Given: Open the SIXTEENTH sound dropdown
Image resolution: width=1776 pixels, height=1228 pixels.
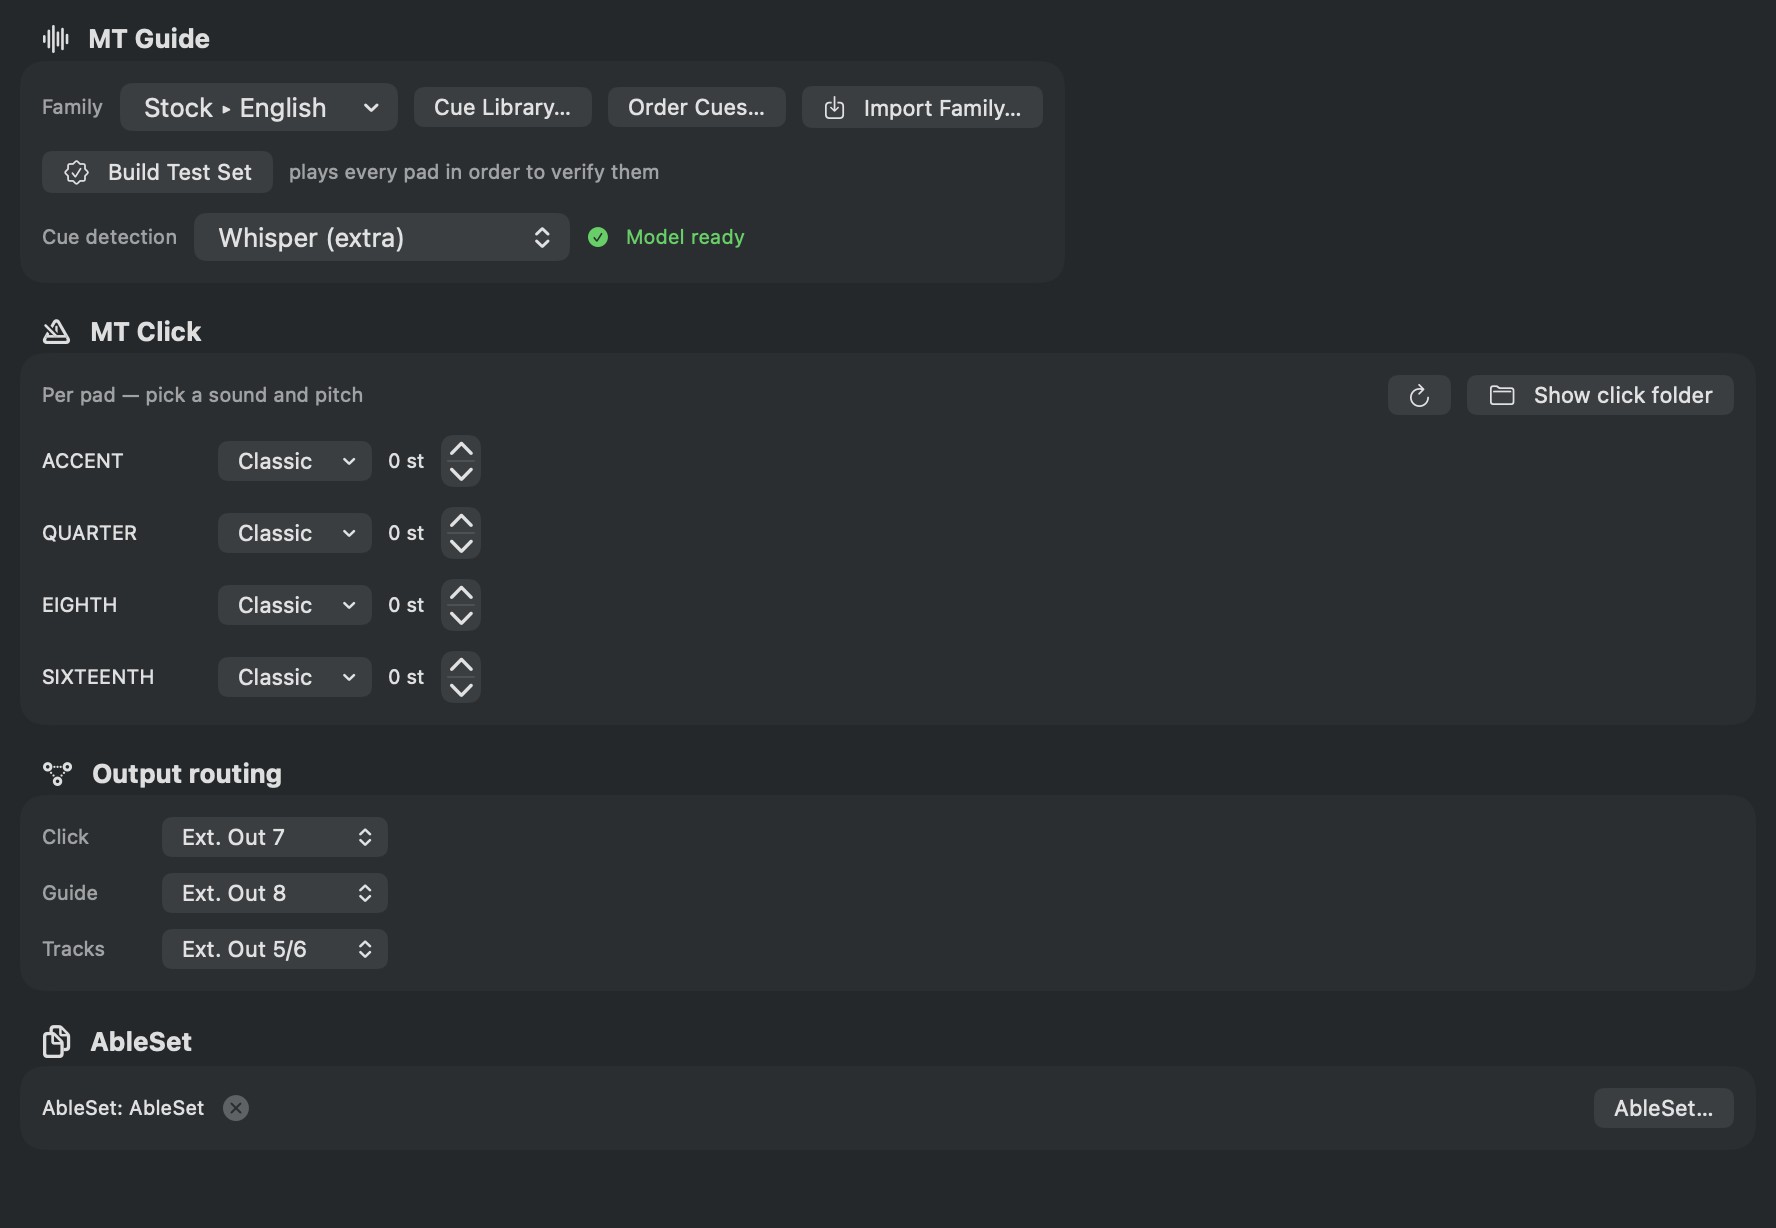Looking at the screenshot, I should (295, 677).
